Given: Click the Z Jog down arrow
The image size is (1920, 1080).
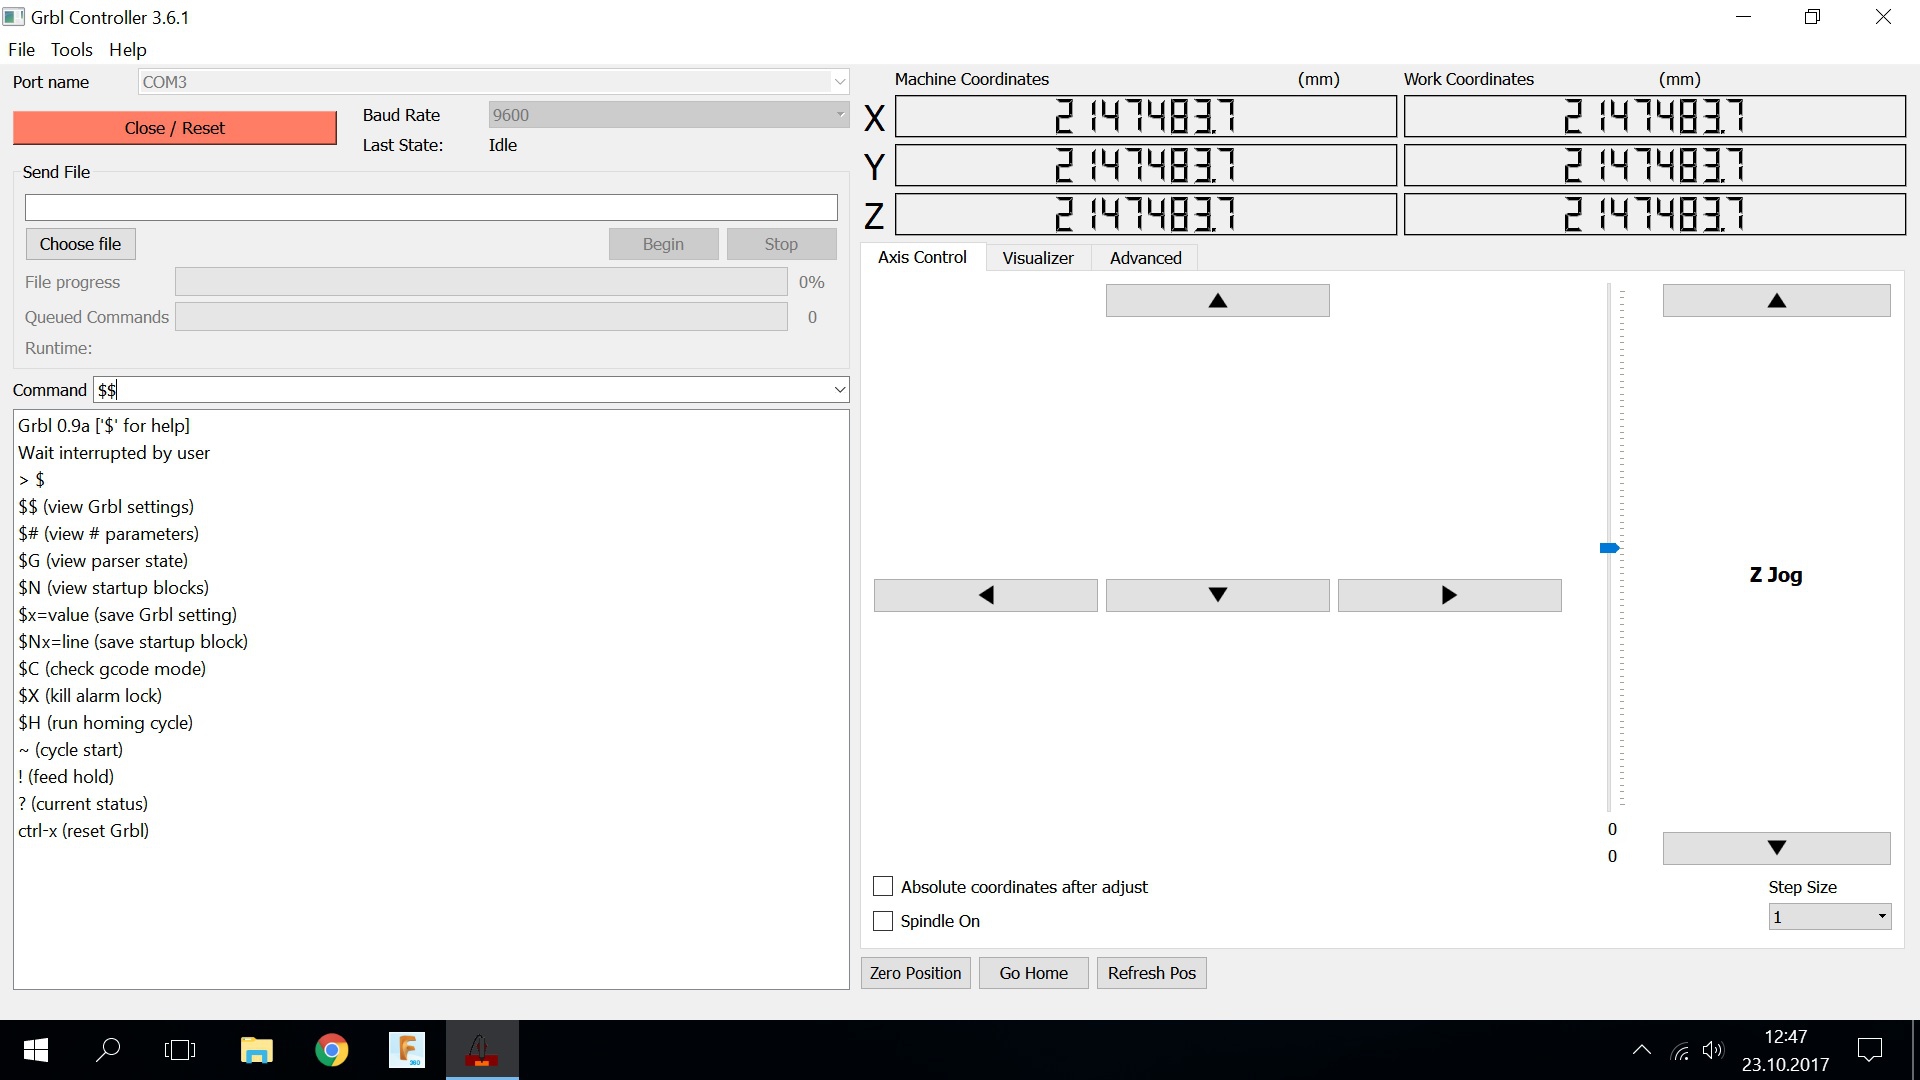Looking at the screenshot, I should tap(1774, 847).
